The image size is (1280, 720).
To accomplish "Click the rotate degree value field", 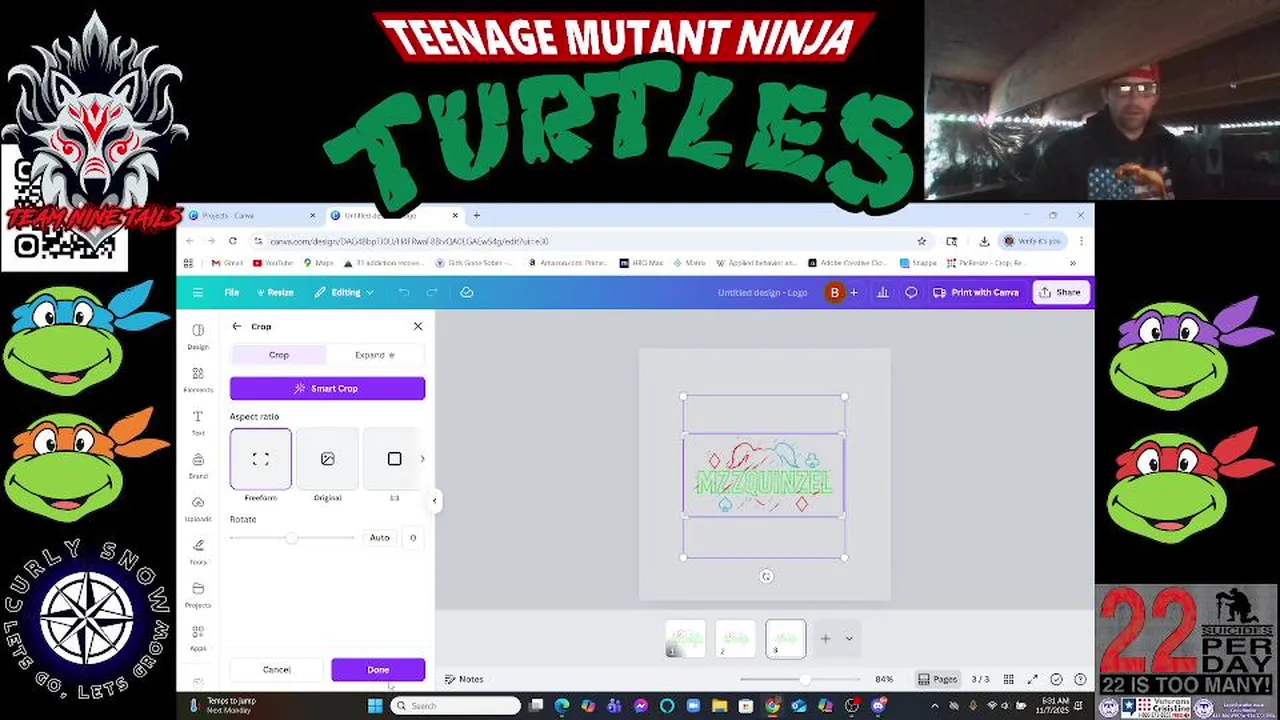I will click(412, 538).
